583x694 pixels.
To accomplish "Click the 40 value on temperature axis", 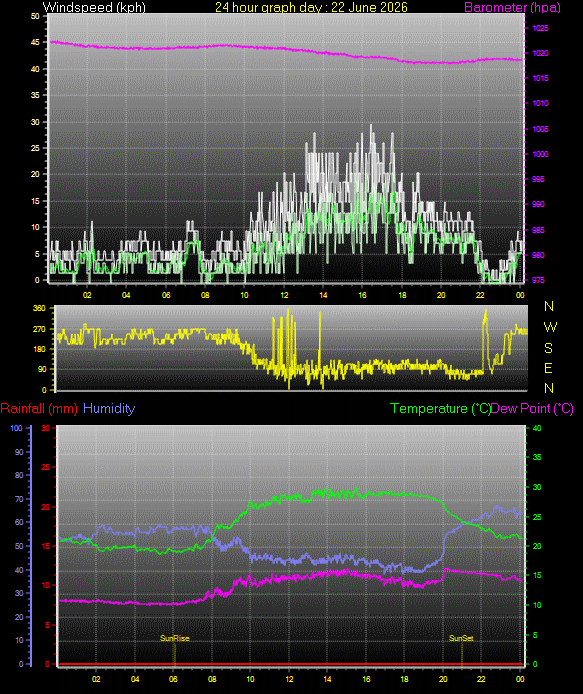I will (537, 428).
